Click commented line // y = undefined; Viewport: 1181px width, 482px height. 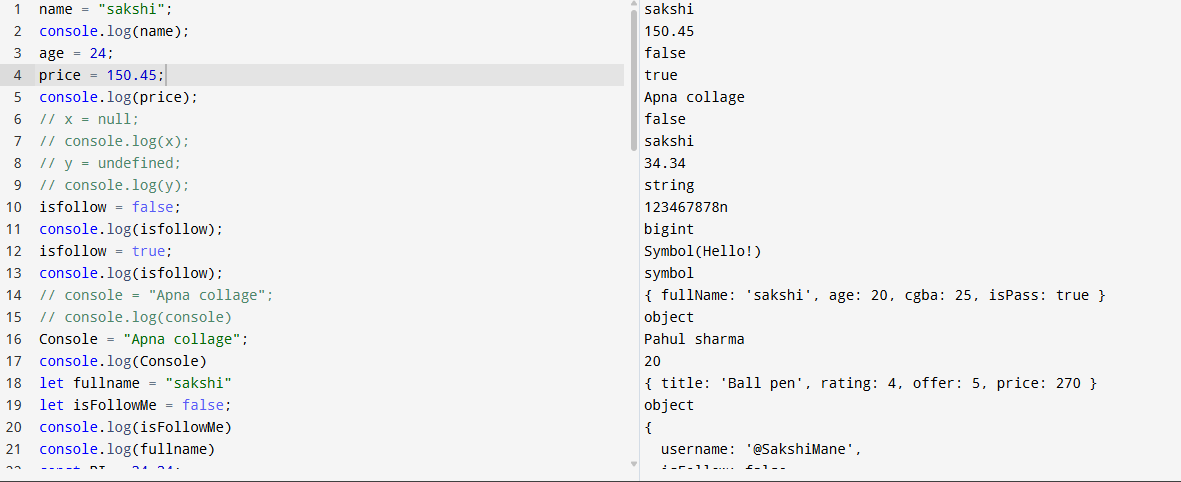(110, 163)
